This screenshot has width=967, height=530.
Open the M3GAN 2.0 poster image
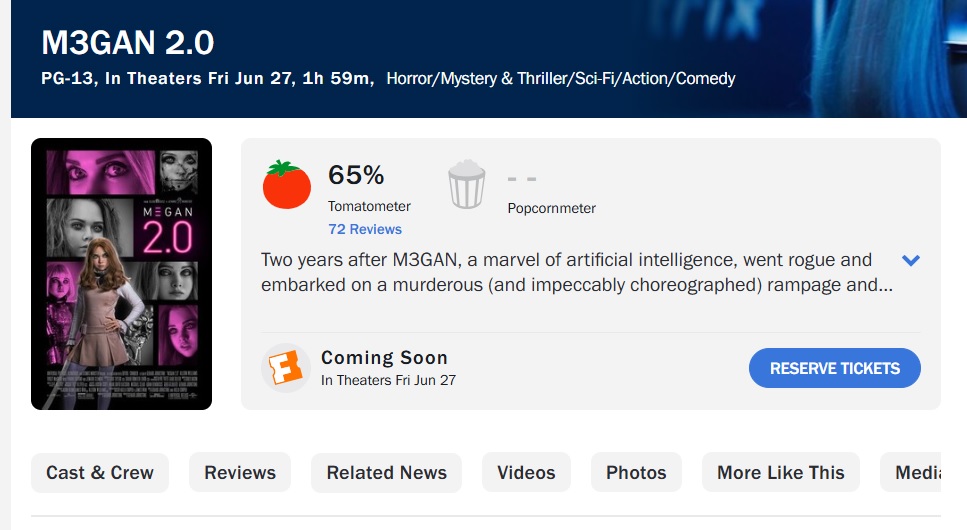121,274
